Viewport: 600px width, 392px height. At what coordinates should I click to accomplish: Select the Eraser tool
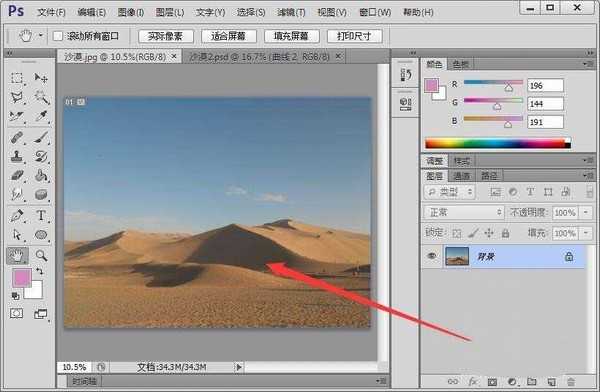[x=16, y=176]
